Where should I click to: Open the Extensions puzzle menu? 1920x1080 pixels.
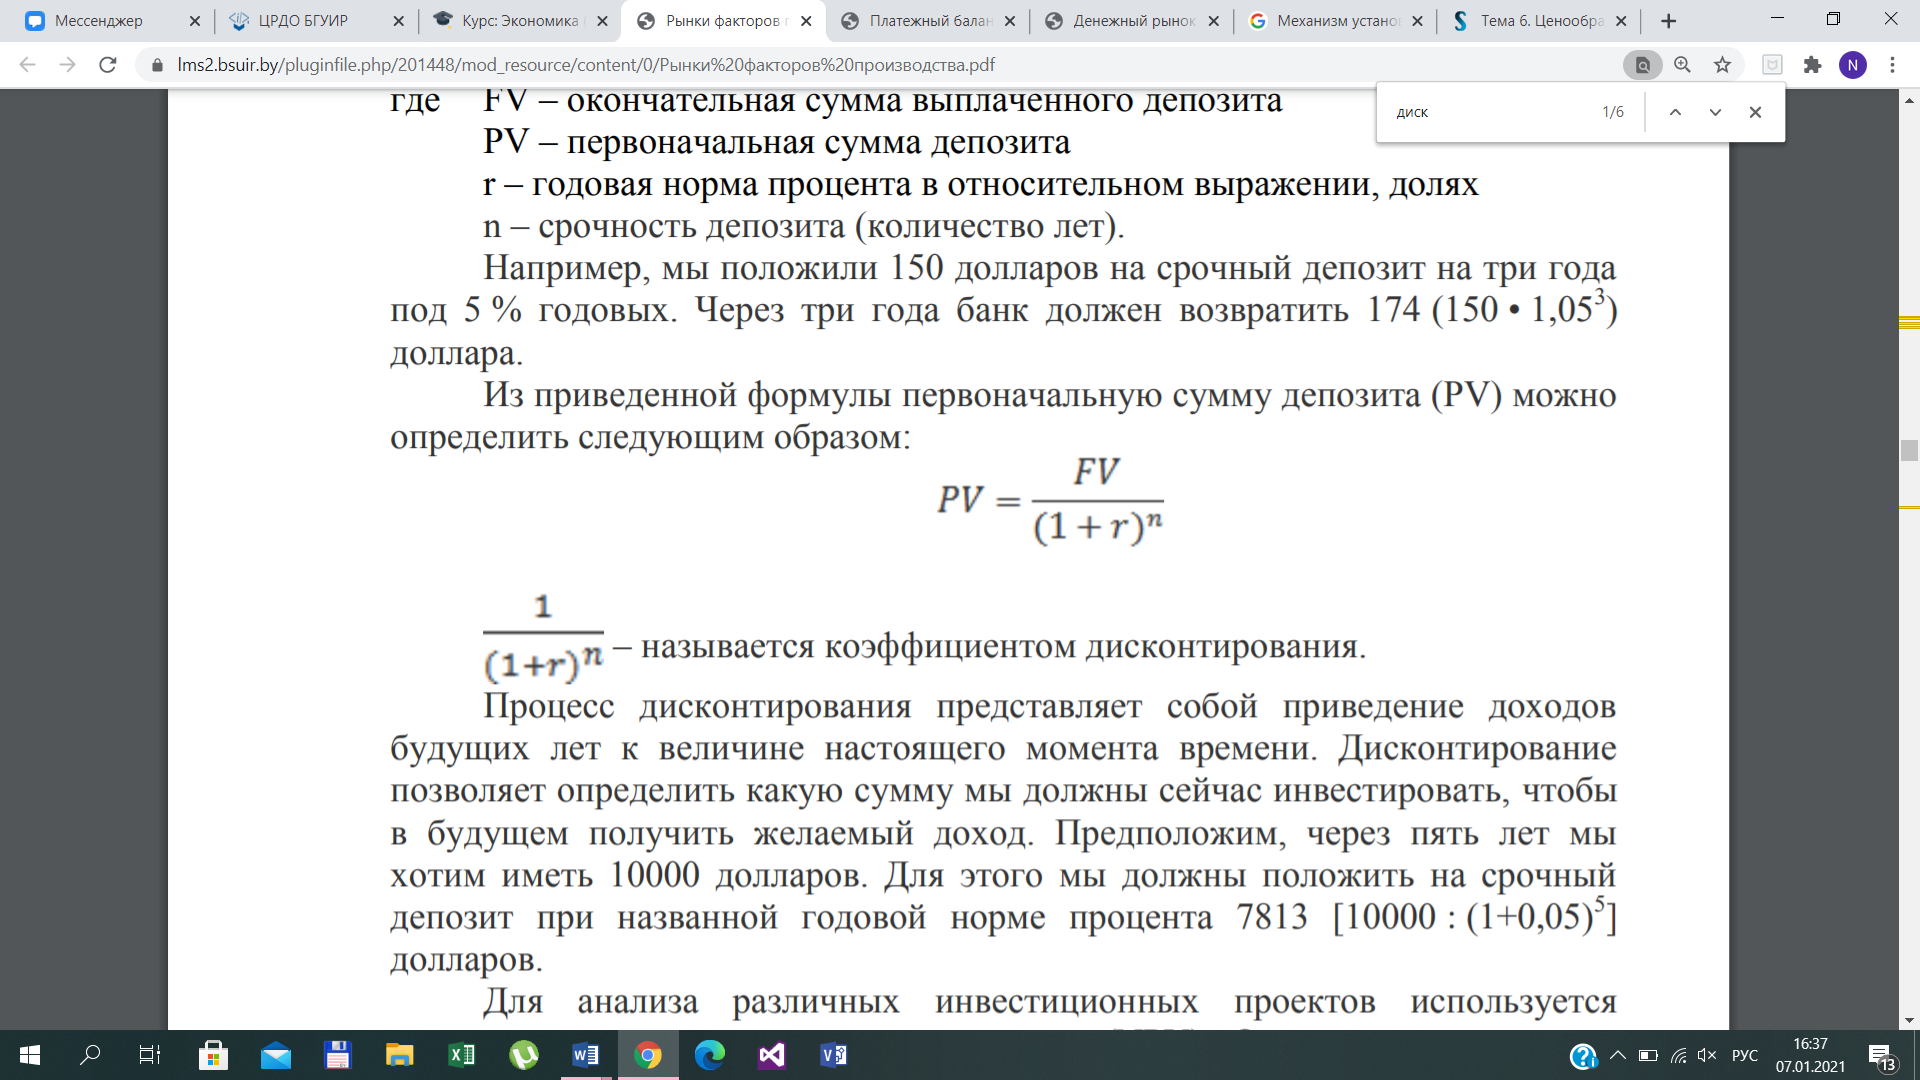(x=1812, y=65)
